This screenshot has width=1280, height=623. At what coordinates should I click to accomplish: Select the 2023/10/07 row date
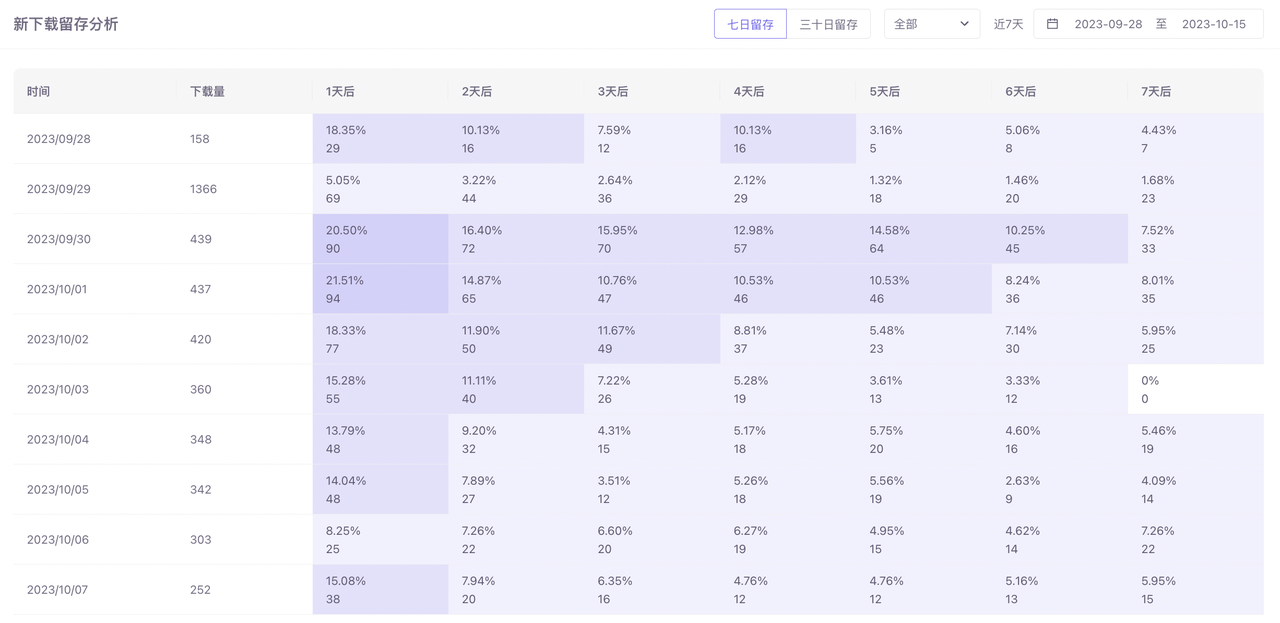[x=58, y=590]
